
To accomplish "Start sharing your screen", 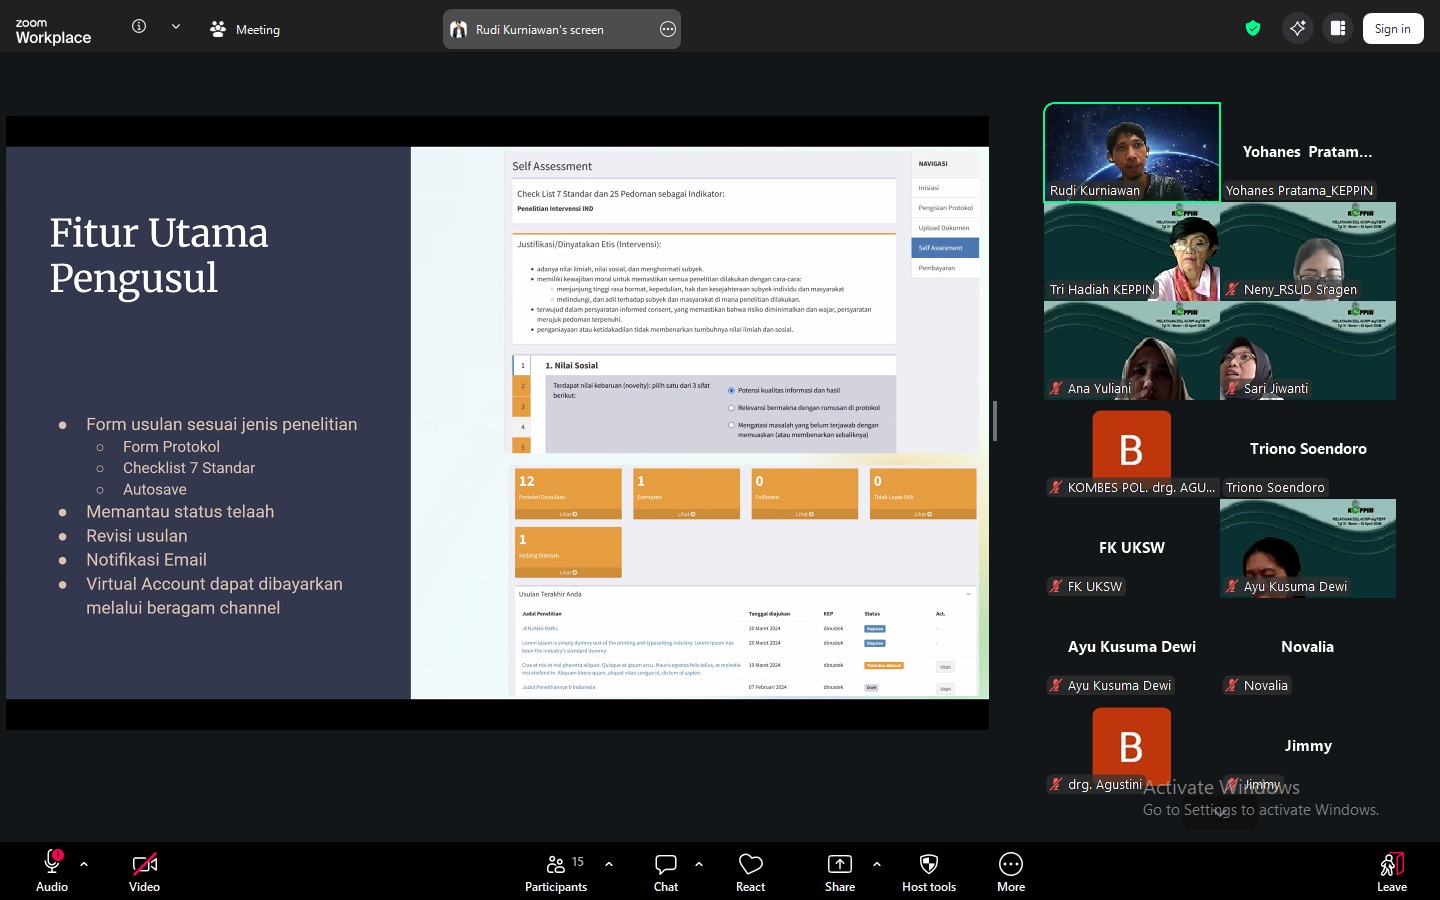I will coord(839,872).
